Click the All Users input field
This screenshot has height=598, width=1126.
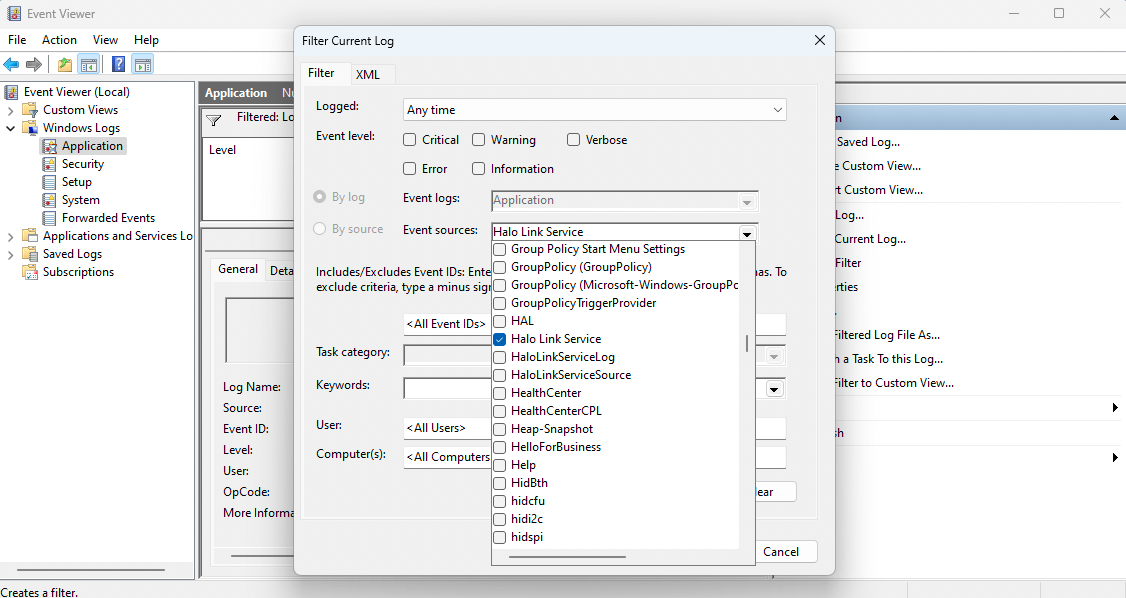447,428
